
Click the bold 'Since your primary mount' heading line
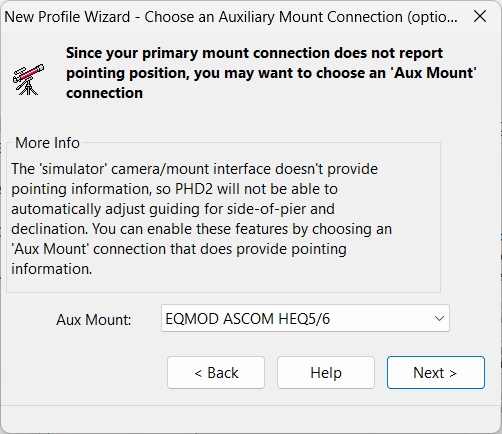click(x=254, y=53)
